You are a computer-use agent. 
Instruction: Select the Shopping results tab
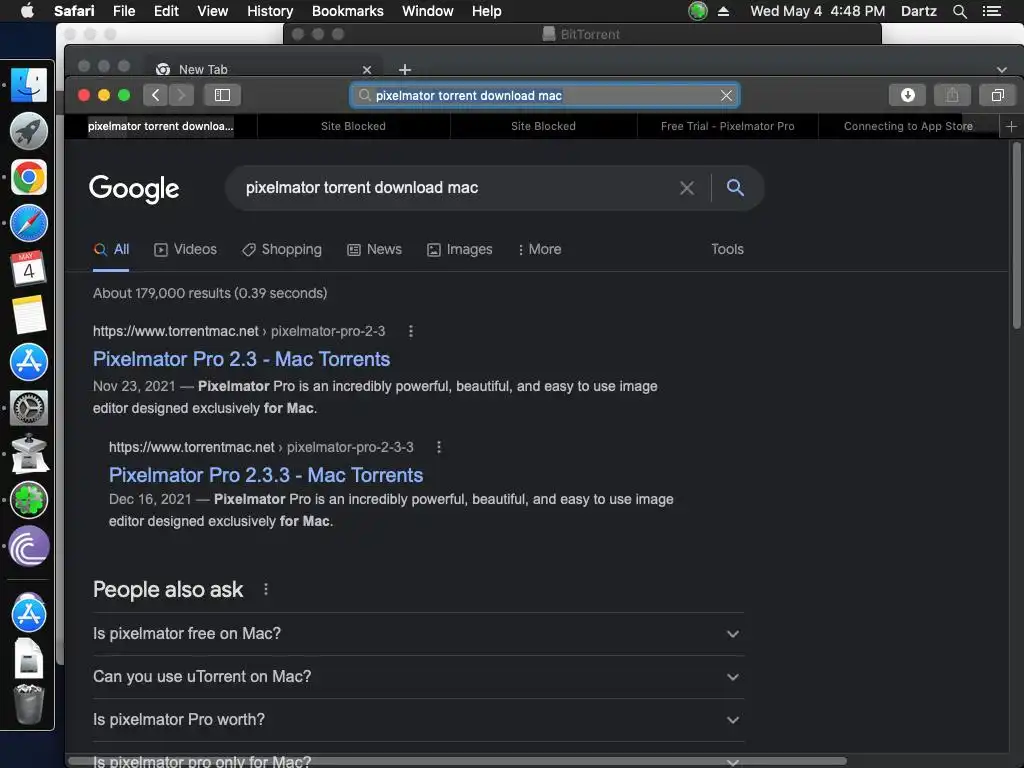click(x=281, y=249)
